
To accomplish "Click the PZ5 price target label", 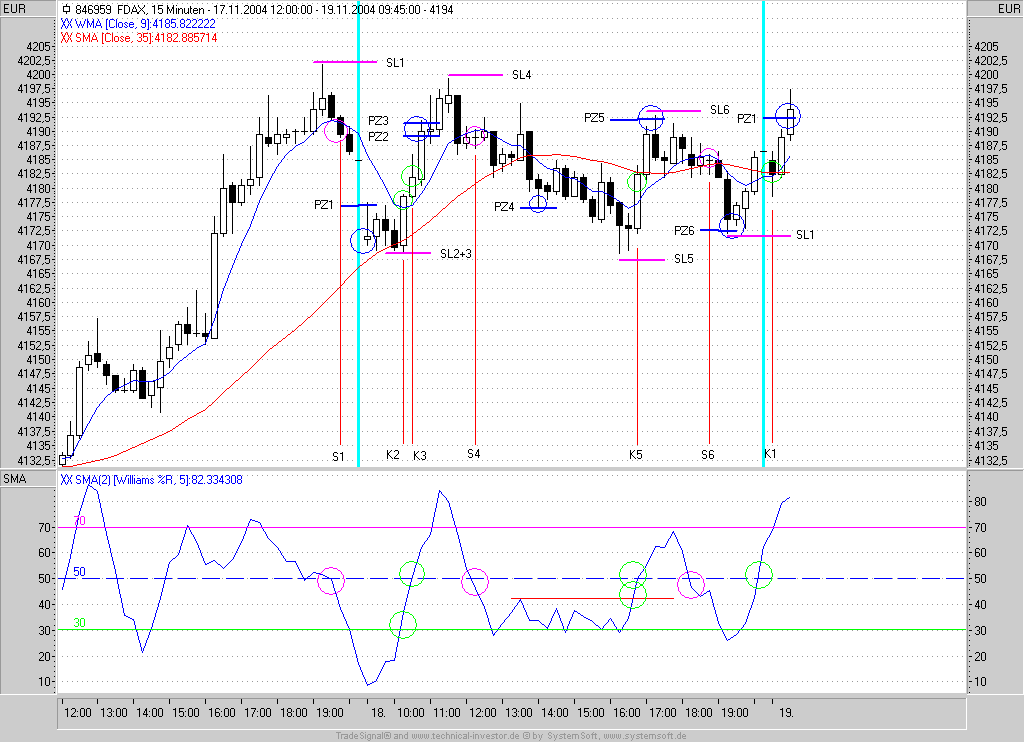I will click(x=594, y=118).
